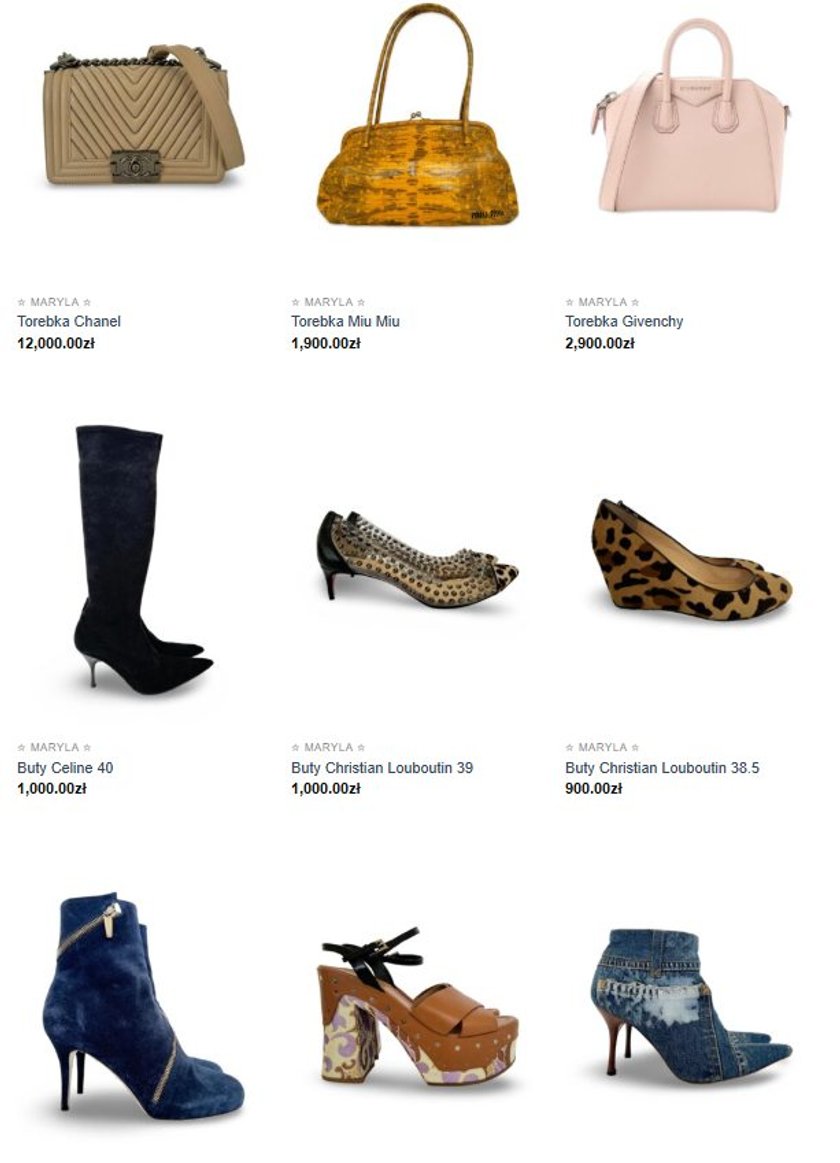The height and width of the screenshot is (1163, 840).
Task: Open the Buty Celine 40 listing
Action: point(65,768)
